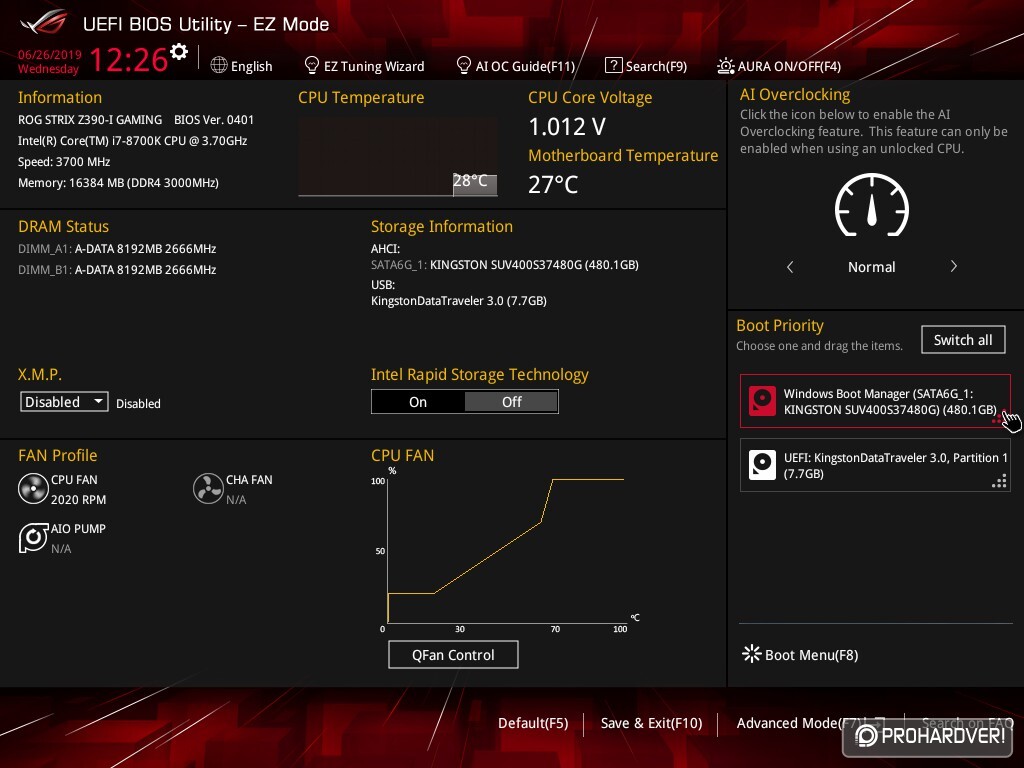Viewport: 1024px width, 768px height.
Task: Click the ROG logo
Action: click(x=44, y=23)
